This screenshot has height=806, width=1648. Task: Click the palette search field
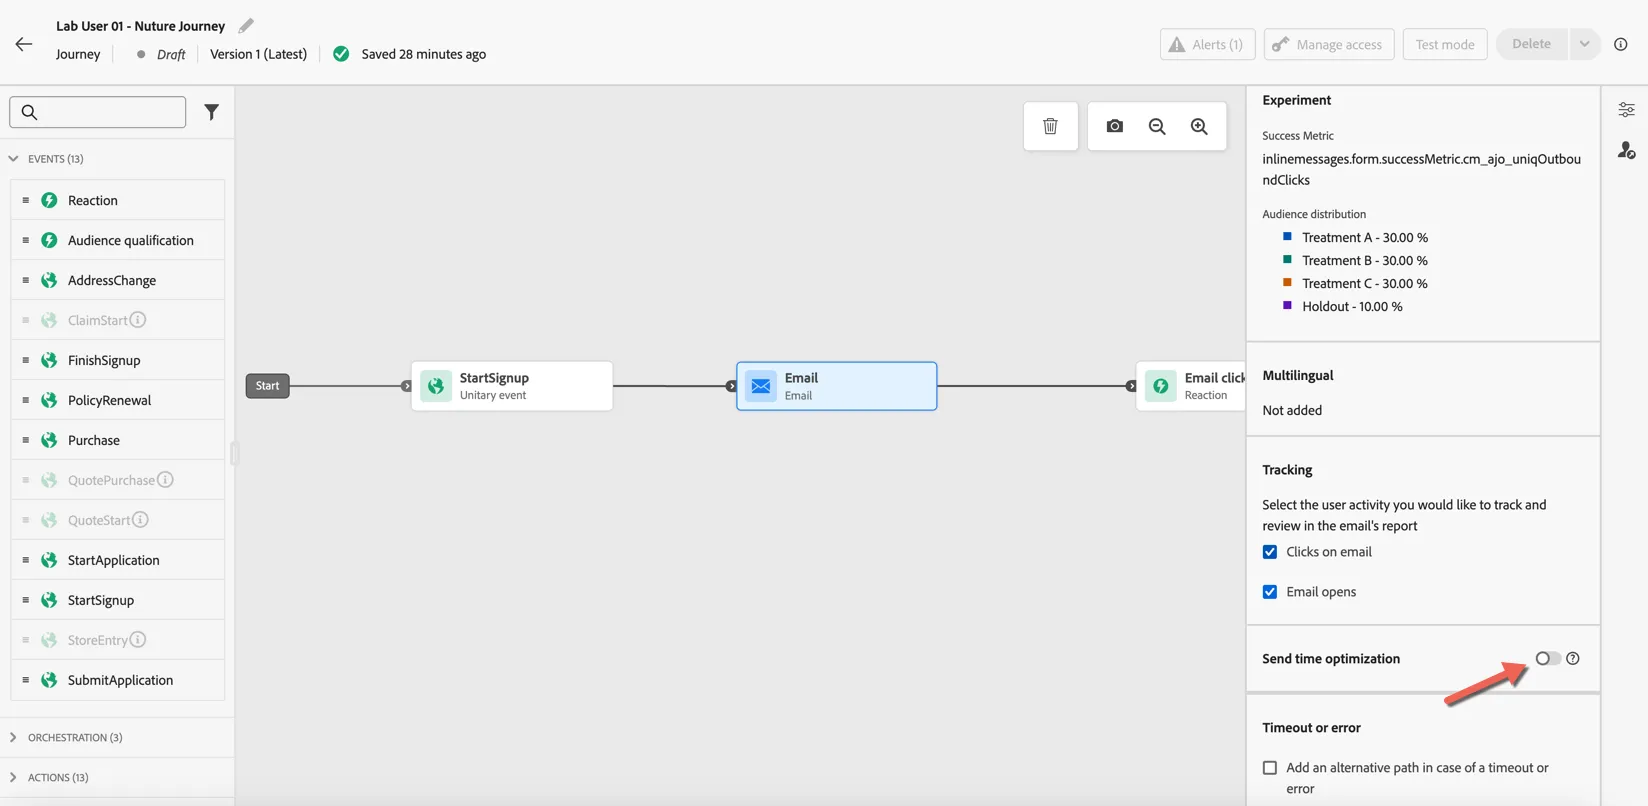98,112
